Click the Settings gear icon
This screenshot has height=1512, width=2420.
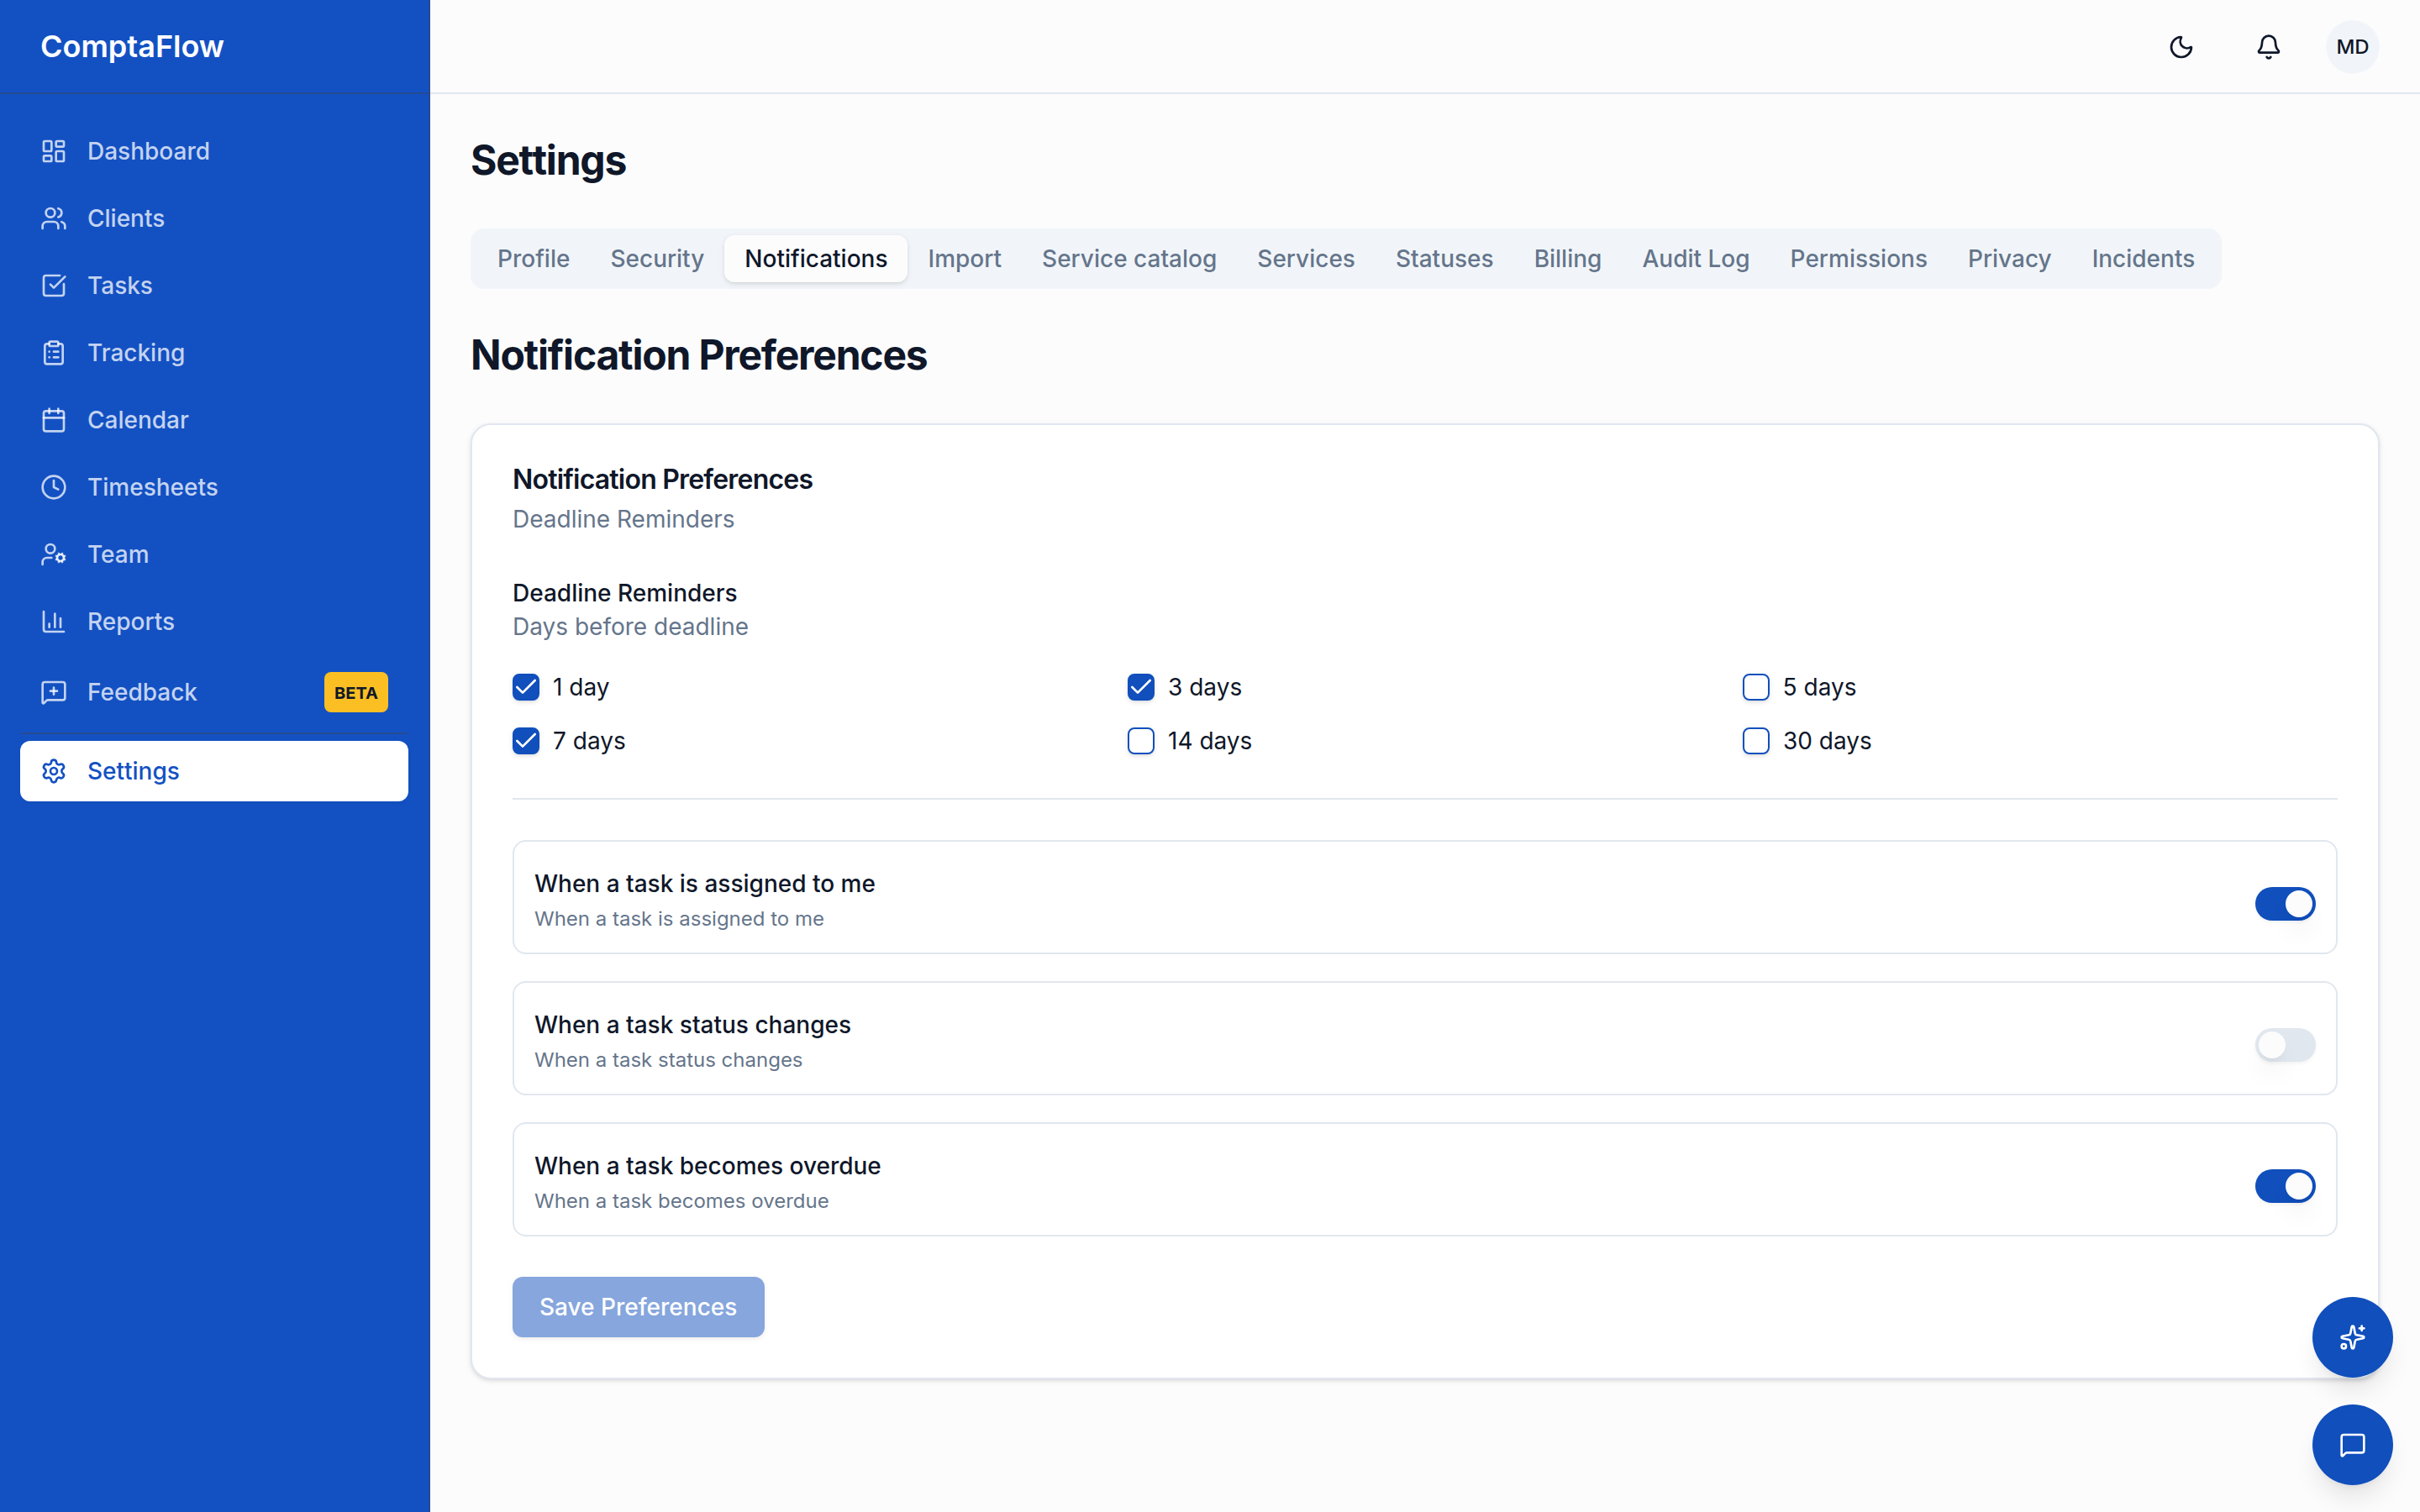[x=54, y=771]
